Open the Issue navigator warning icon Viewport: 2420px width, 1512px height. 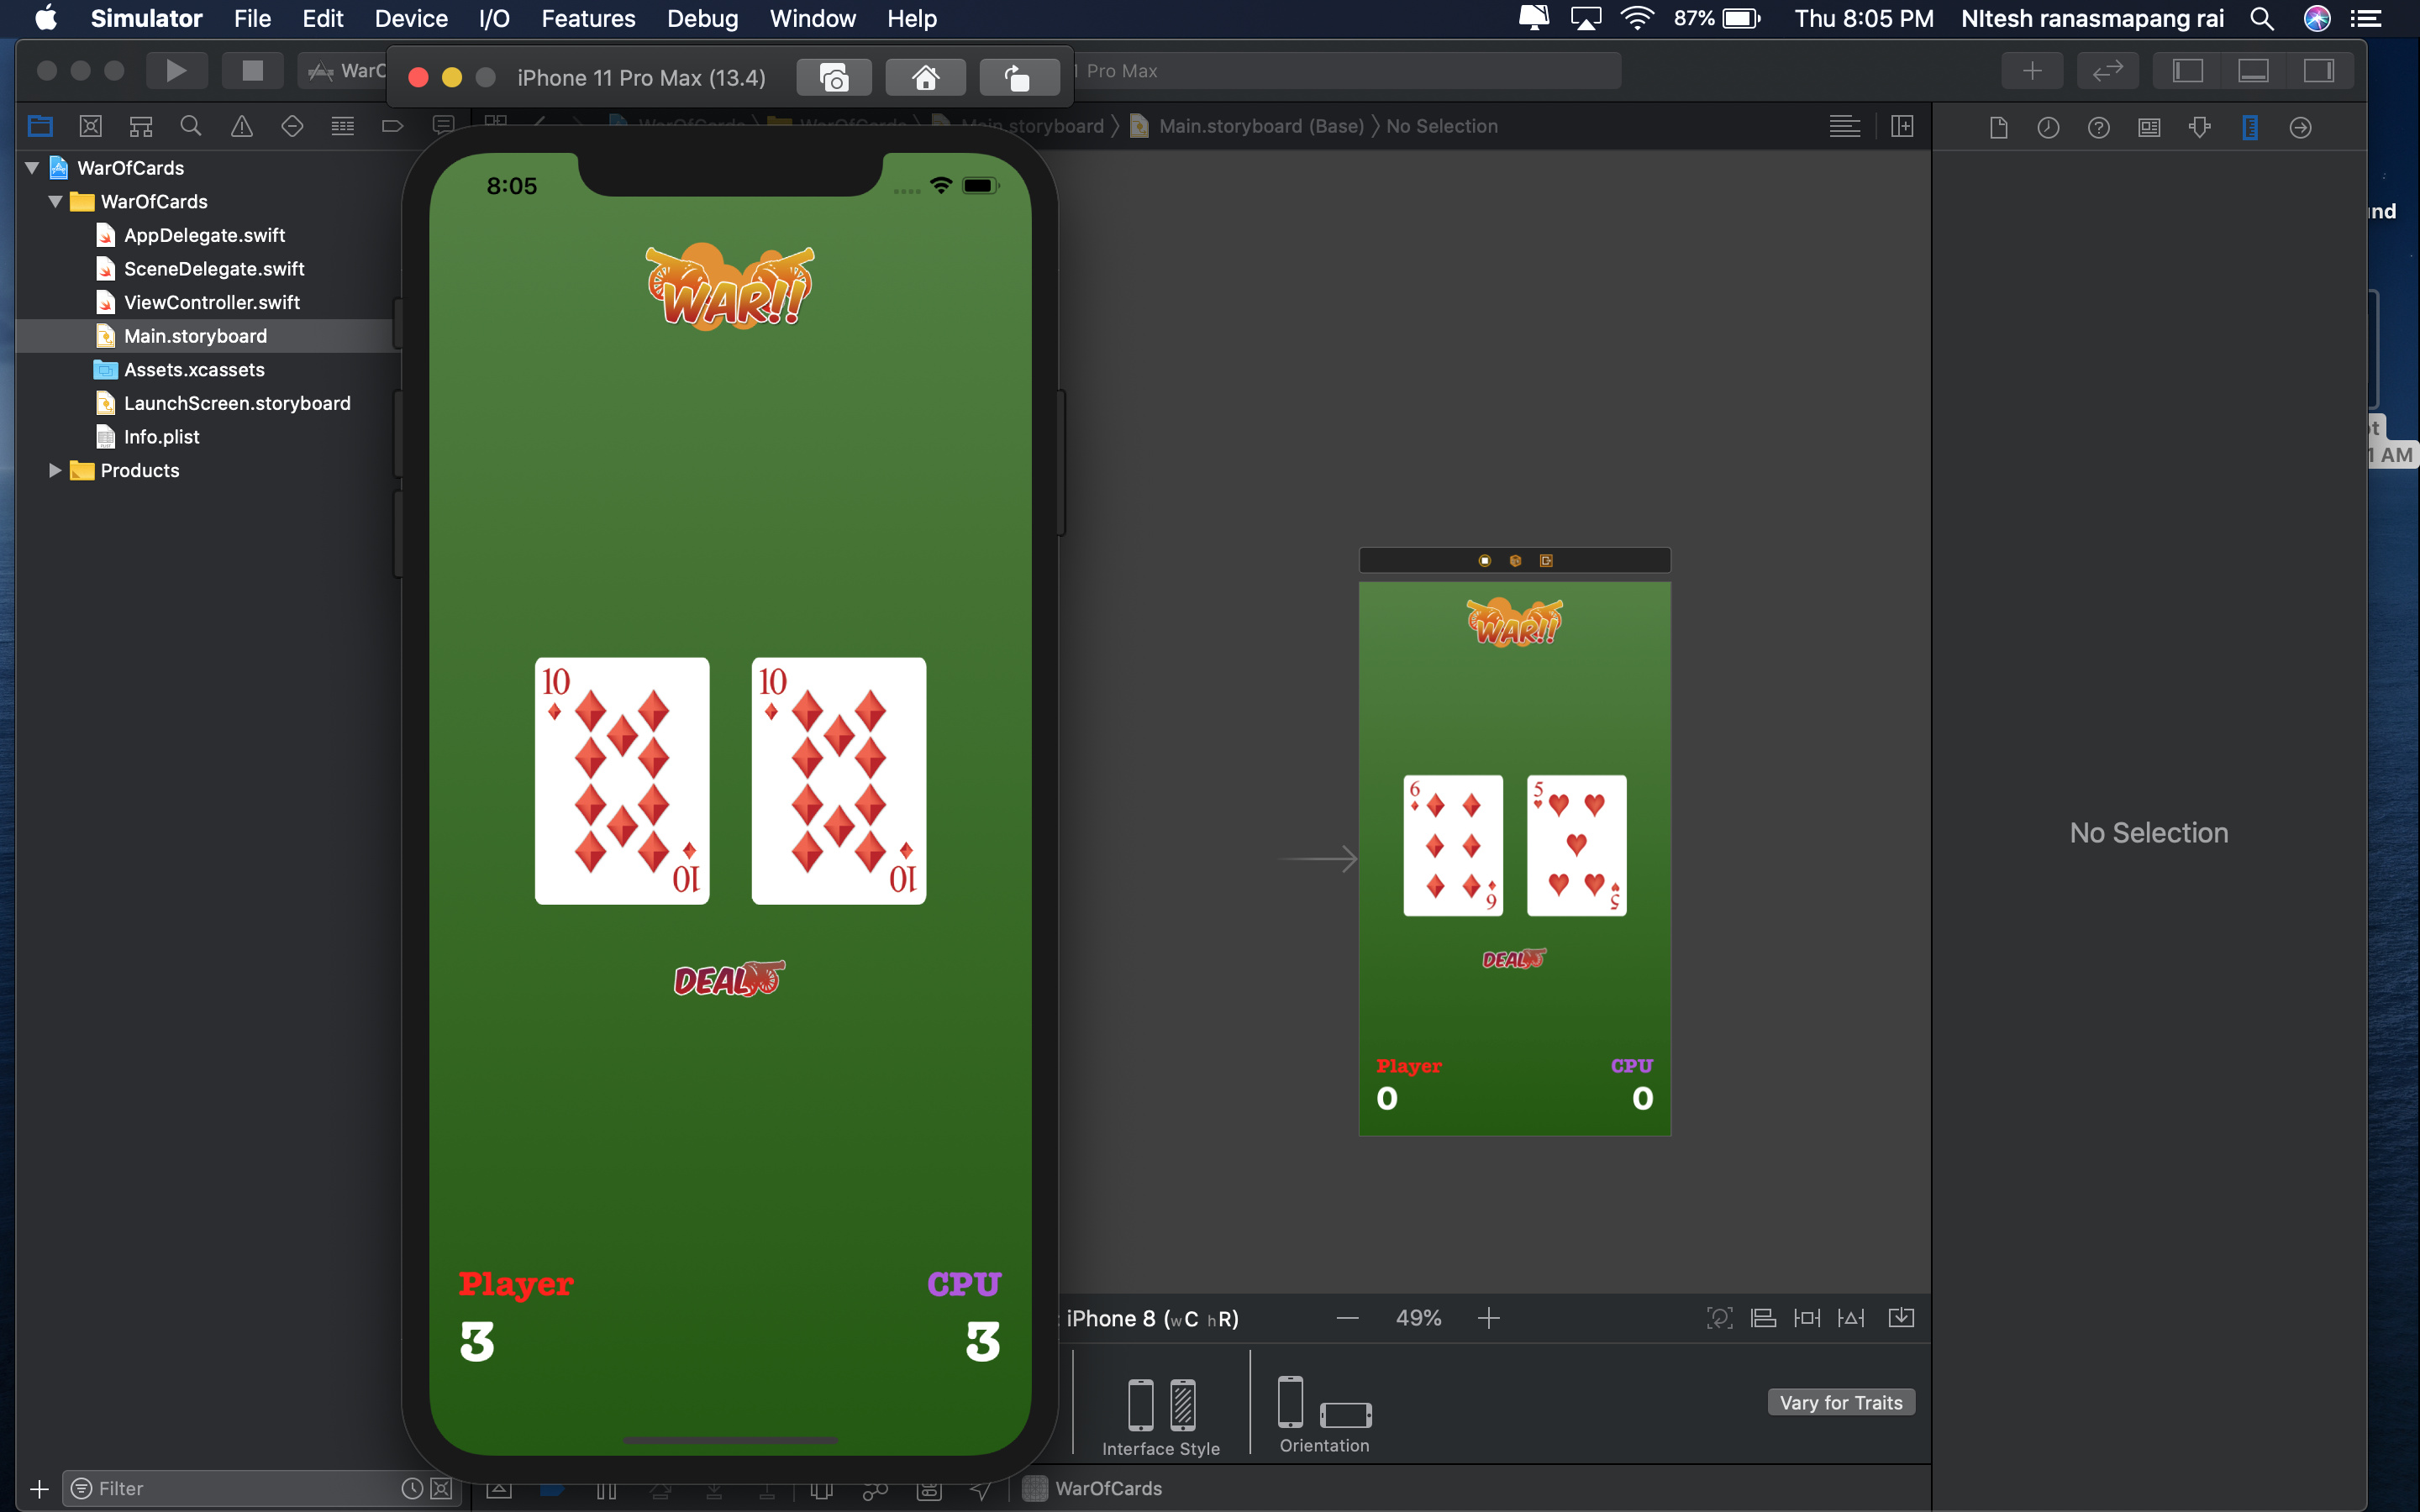pyautogui.click(x=241, y=126)
